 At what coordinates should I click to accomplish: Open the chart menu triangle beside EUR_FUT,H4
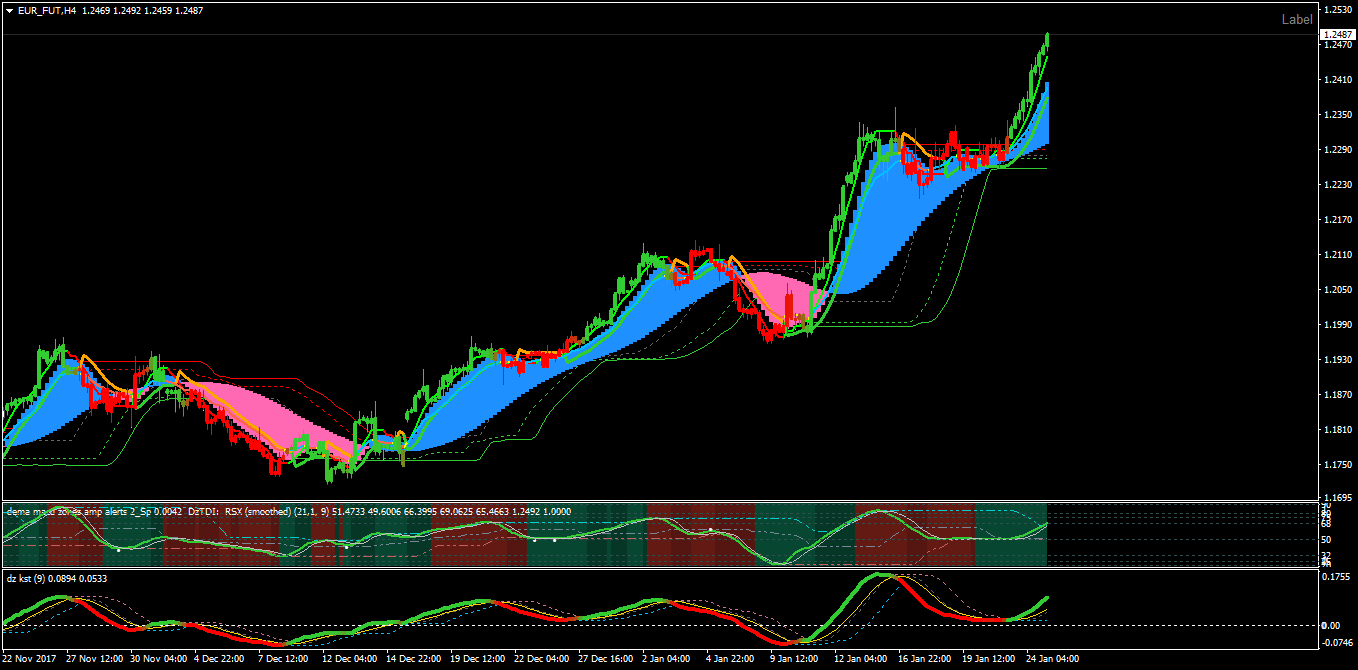pos(9,10)
